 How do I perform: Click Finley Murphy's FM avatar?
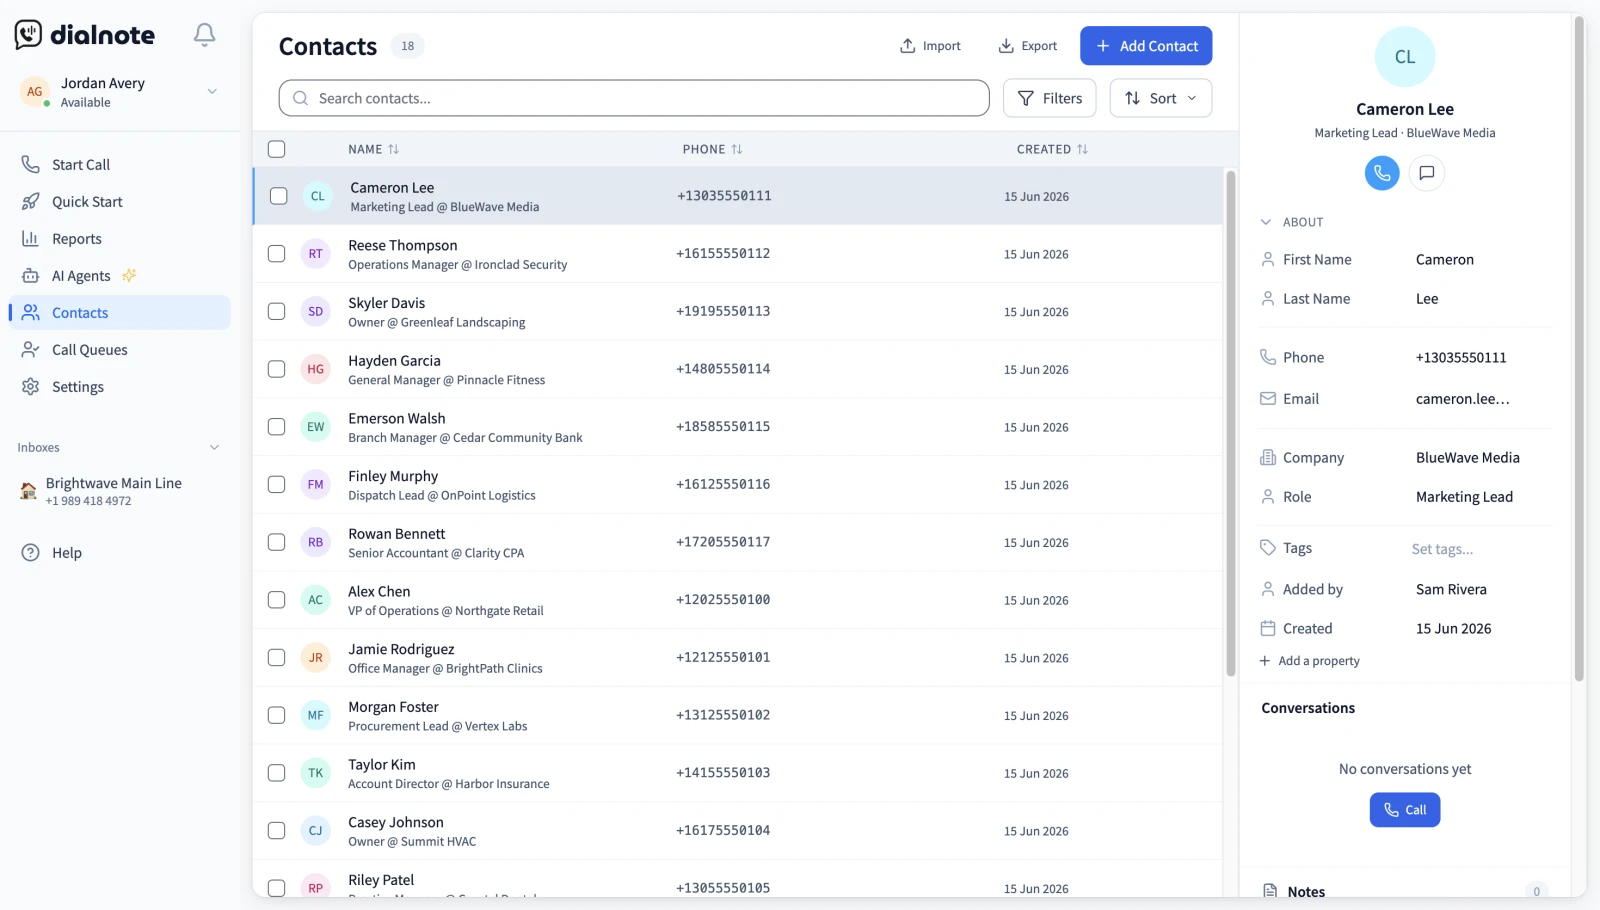pyautogui.click(x=316, y=485)
